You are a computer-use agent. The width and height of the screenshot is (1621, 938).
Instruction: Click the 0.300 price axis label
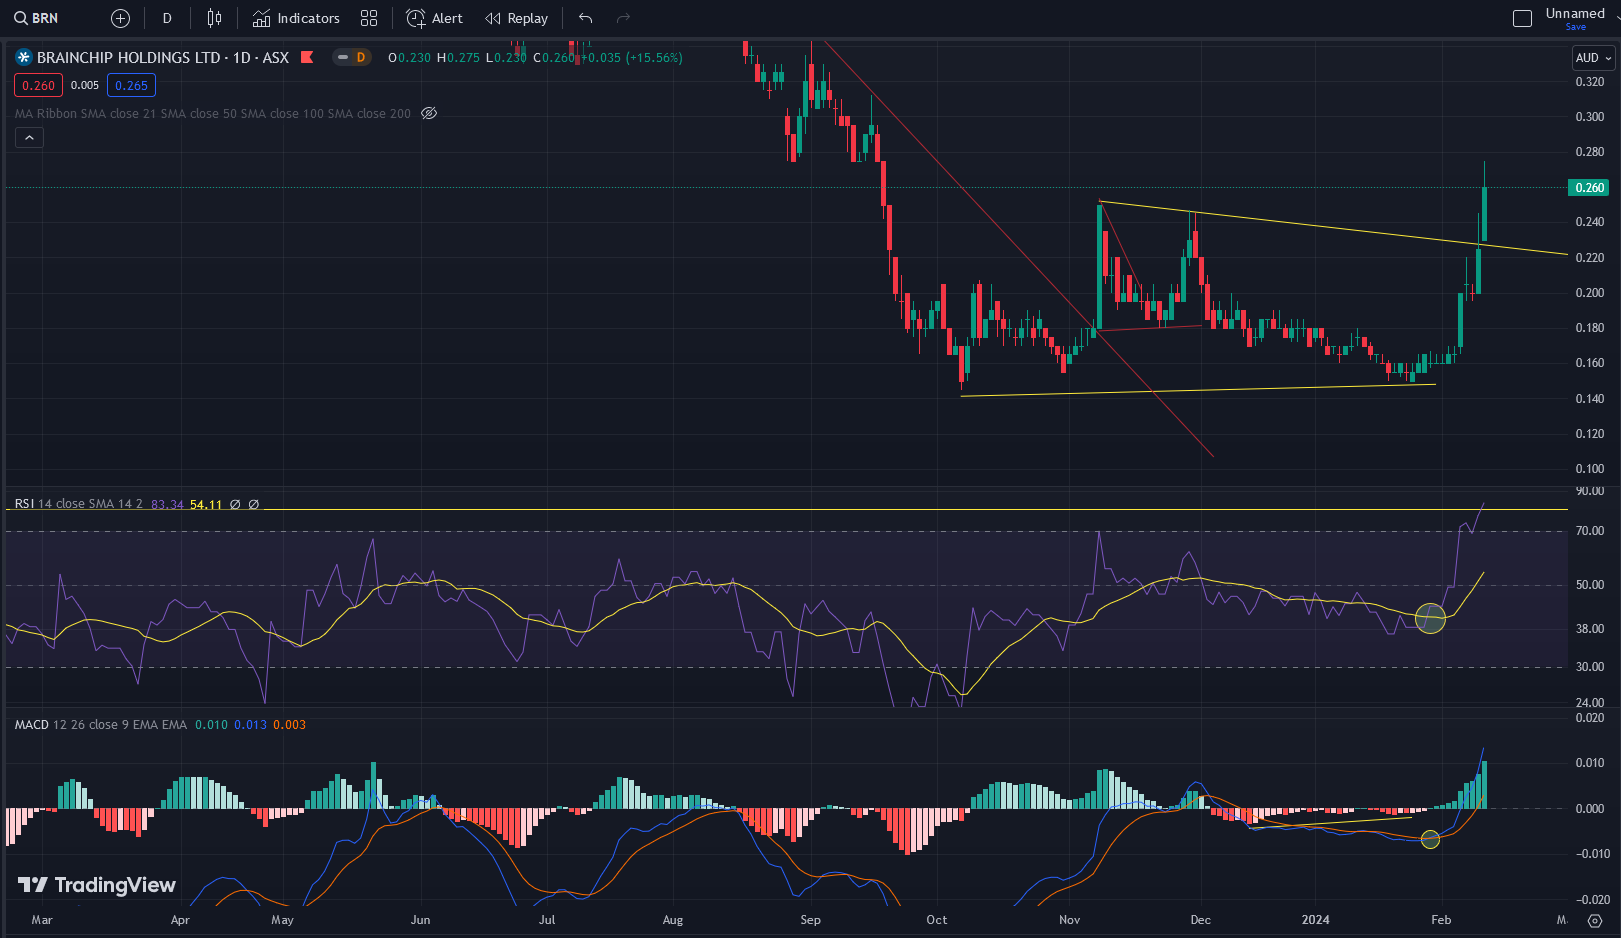click(x=1589, y=117)
